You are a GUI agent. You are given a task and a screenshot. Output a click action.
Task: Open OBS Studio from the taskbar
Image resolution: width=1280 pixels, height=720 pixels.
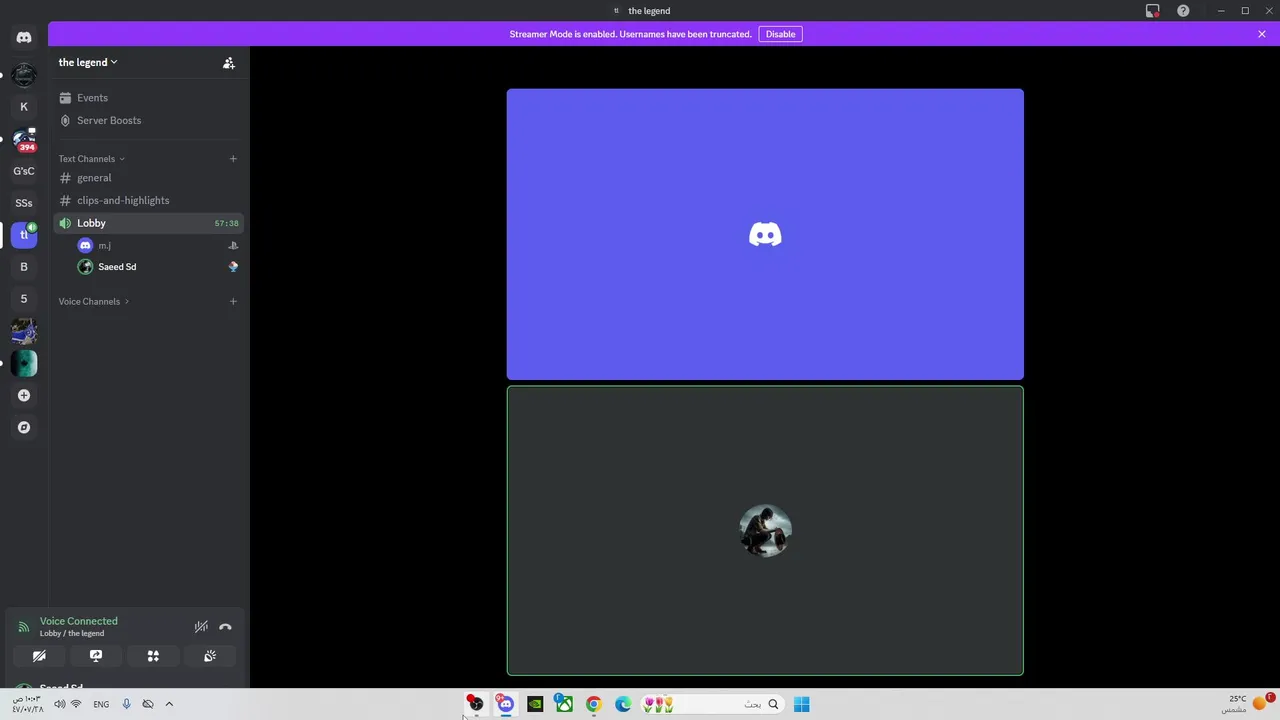(x=476, y=704)
